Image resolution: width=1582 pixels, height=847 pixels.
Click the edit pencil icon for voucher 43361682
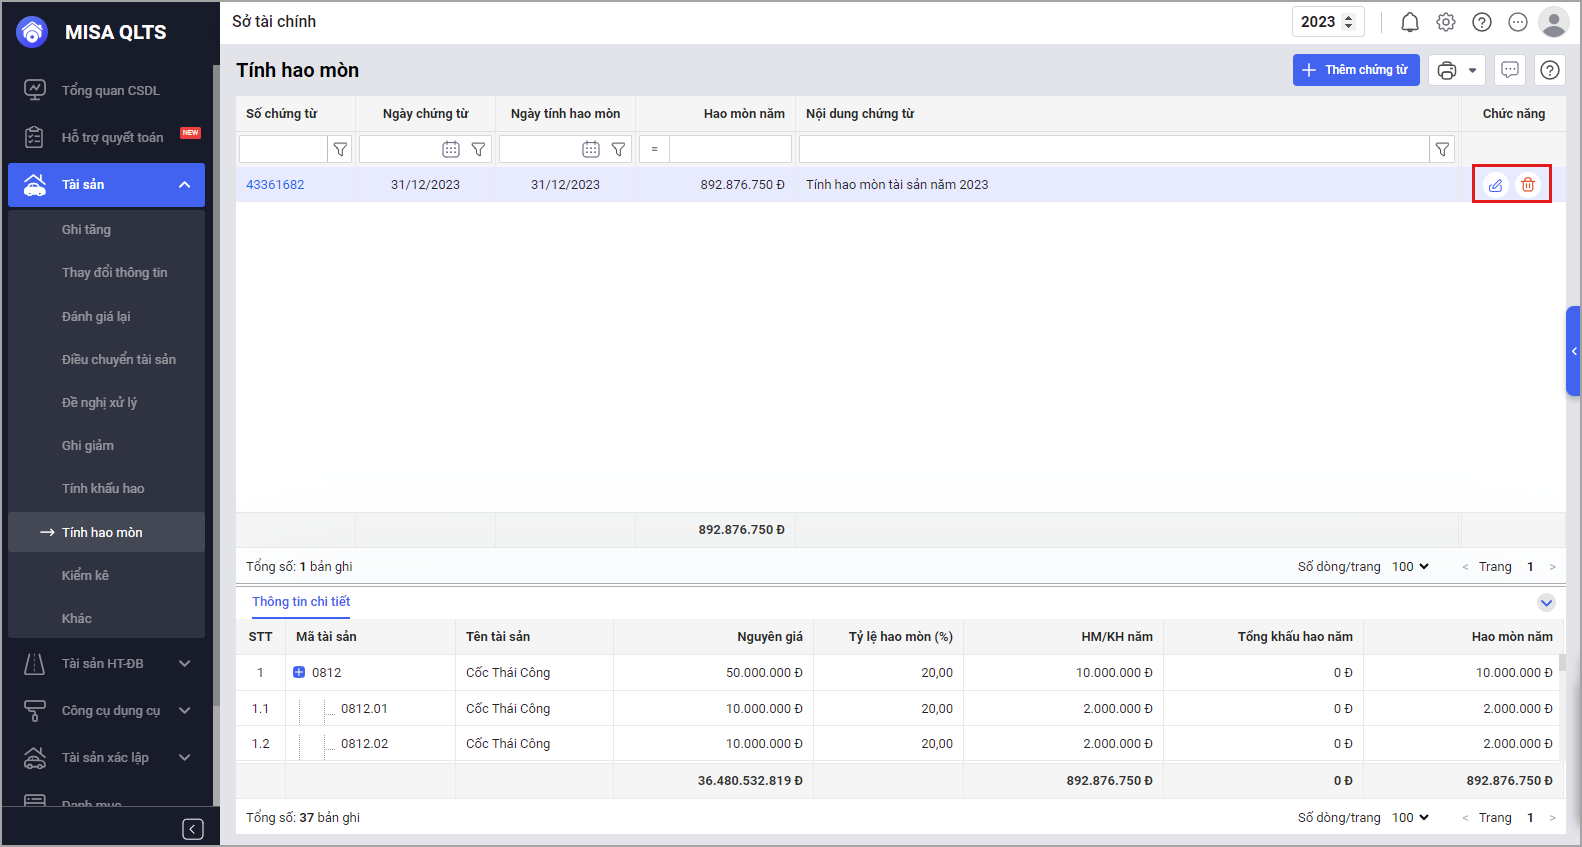click(1495, 185)
